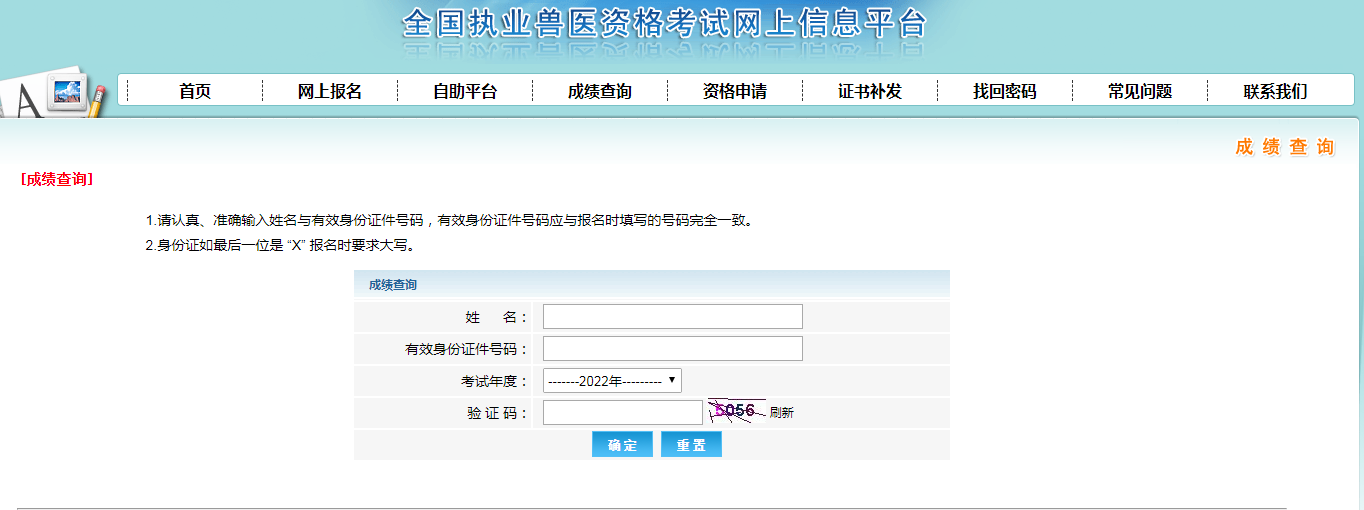Click the 有效身份证件号码： label
Screen dimensions: 1364x510
coord(467,350)
